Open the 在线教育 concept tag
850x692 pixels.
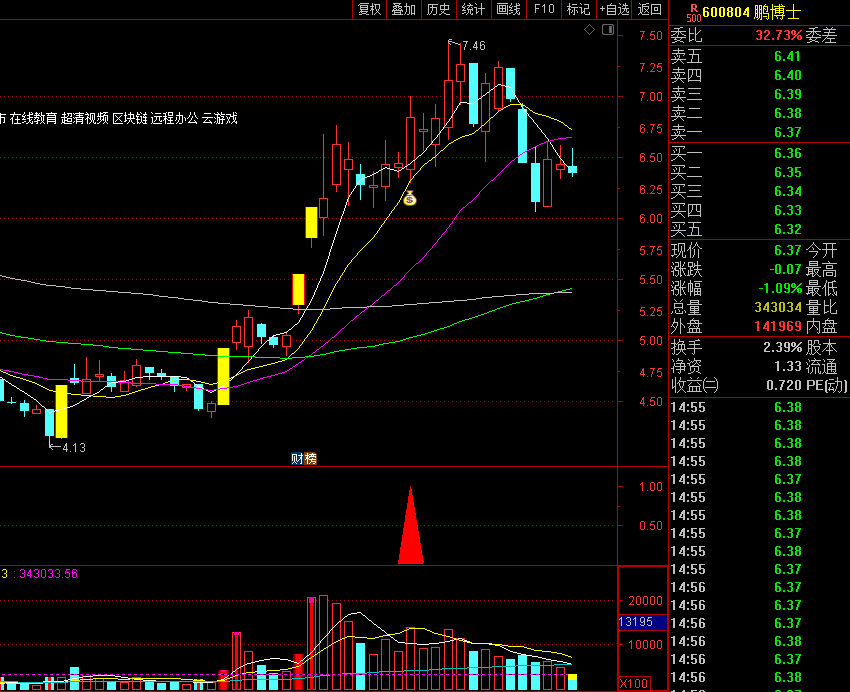coord(33,118)
